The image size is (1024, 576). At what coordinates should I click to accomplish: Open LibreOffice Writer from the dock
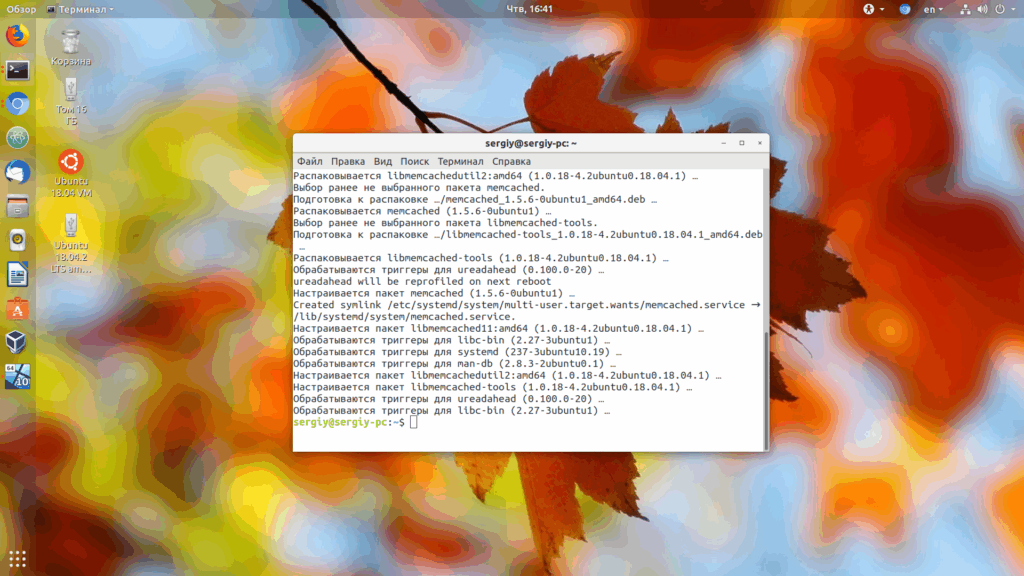click(x=18, y=274)
